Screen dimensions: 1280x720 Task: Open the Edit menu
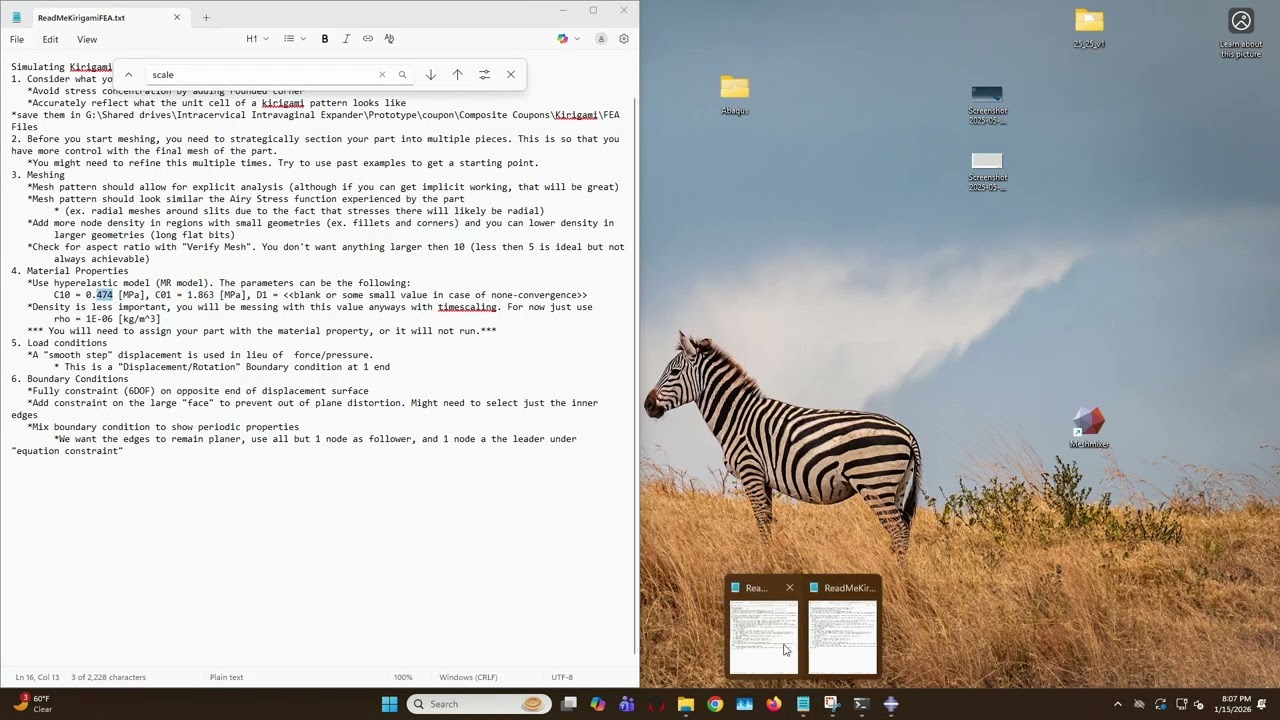point(50,39)
